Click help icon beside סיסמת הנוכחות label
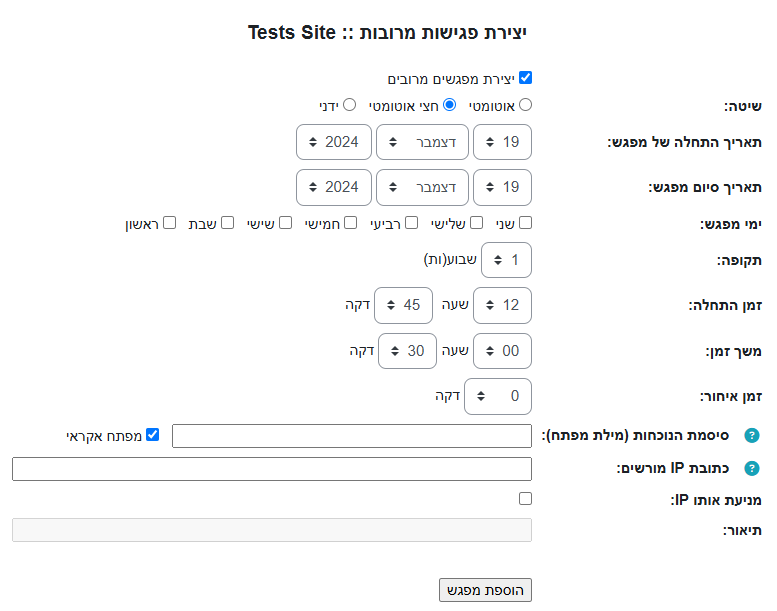Screen dimensions: 777x611 click(752, 436)
